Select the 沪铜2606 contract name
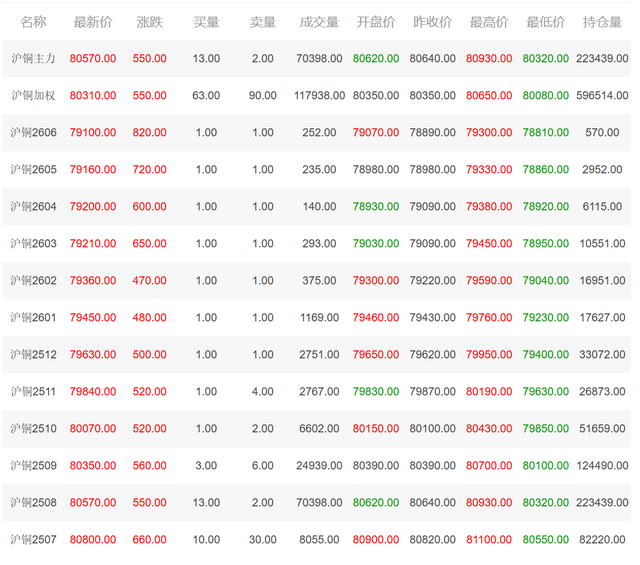The image size is (640, 565). 33,132
